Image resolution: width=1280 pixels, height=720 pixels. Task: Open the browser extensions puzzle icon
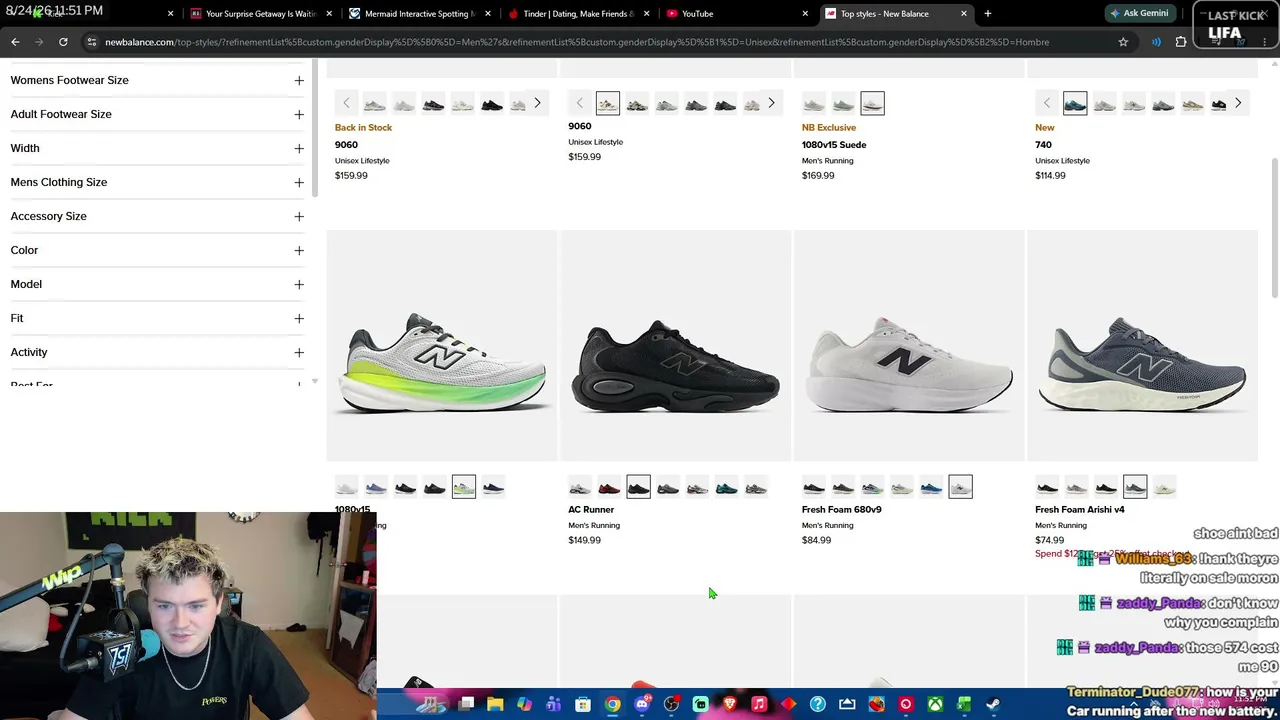(x=1181, y=42)
